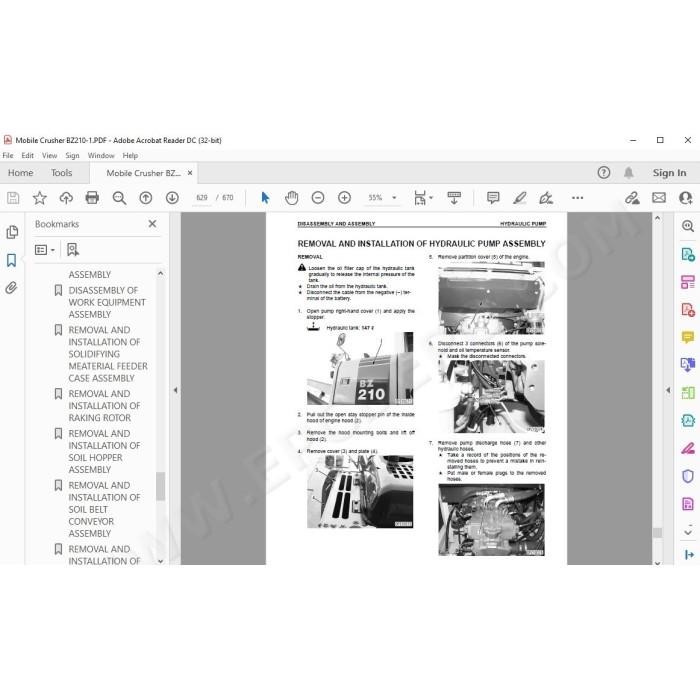
Task: Activate the Hand pan tool
Action: click(292, 197)
